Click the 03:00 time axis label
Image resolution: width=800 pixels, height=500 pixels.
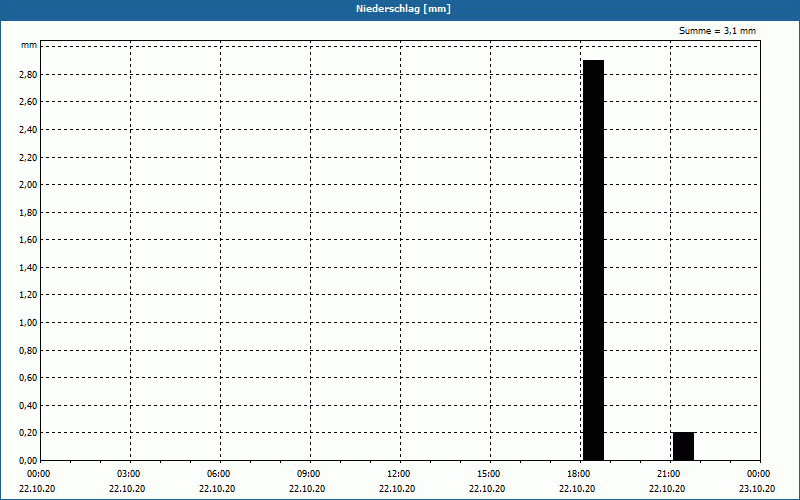[x=129, y=474]
